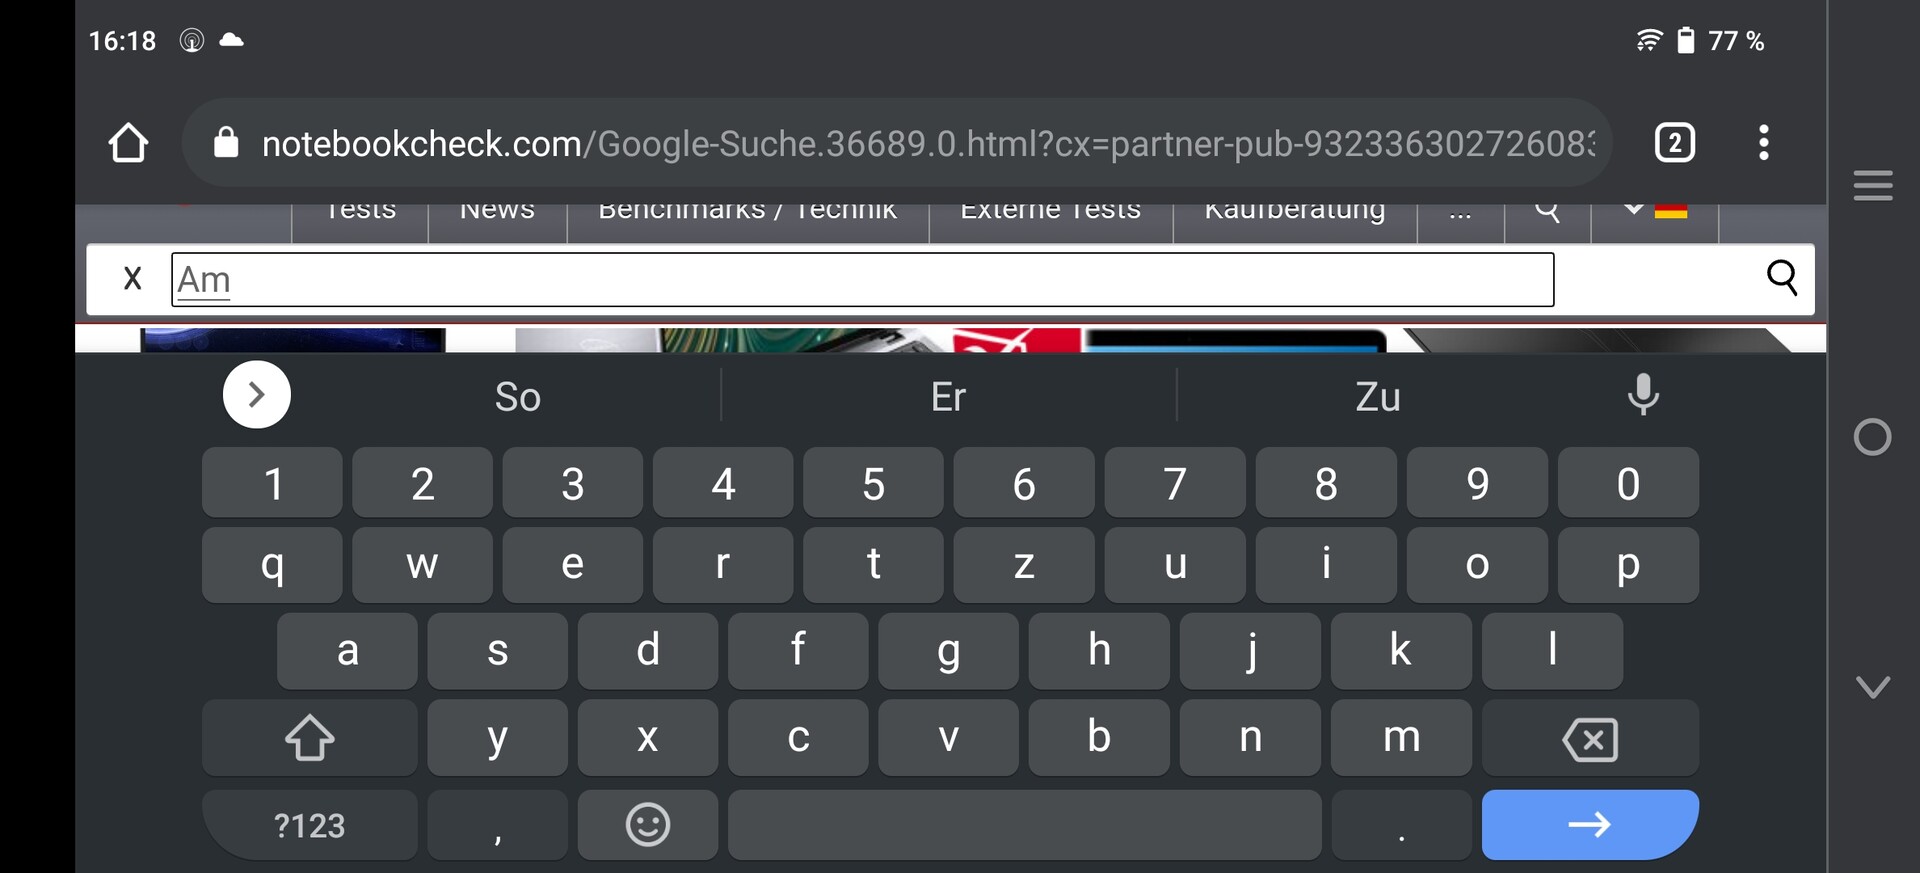Tap the microphone voice input icon

click(1643, 395)
